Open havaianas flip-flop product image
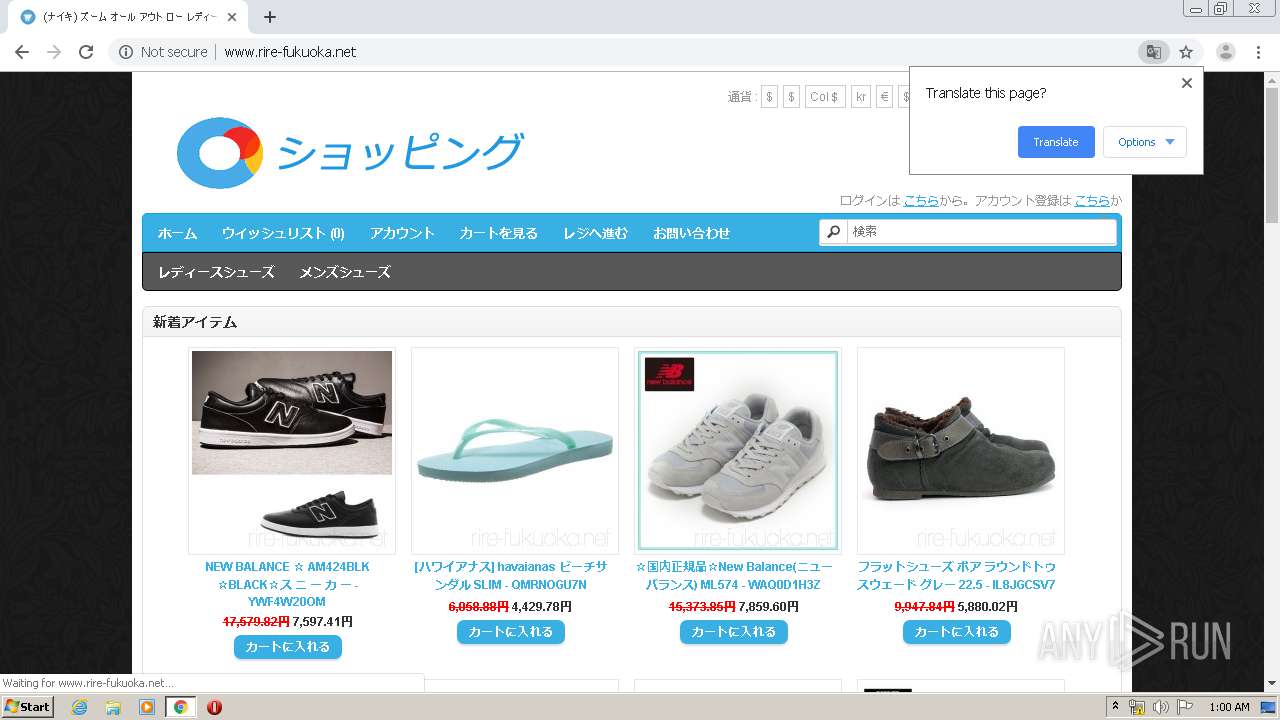1280x720 pixels. pyautogui.click(x=515, y=450)
